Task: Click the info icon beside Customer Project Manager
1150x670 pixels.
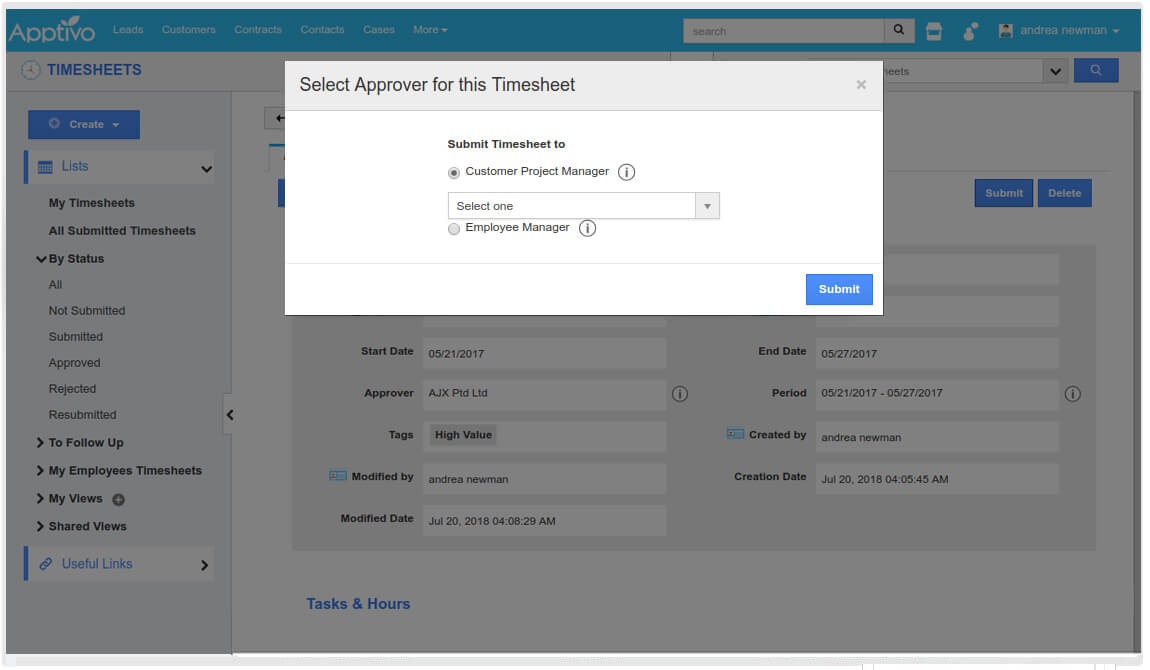Action: (626, 171)
